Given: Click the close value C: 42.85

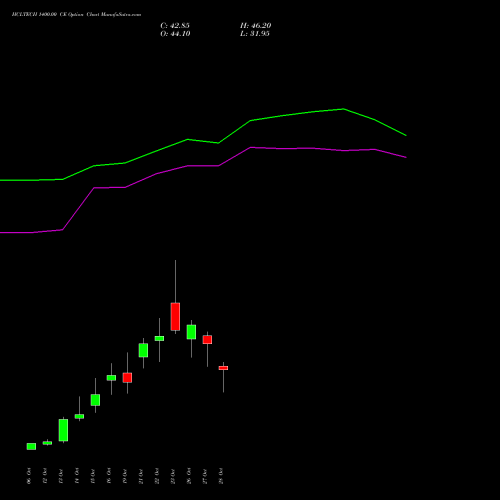Looking at the screenshot, I should point(175,26).
